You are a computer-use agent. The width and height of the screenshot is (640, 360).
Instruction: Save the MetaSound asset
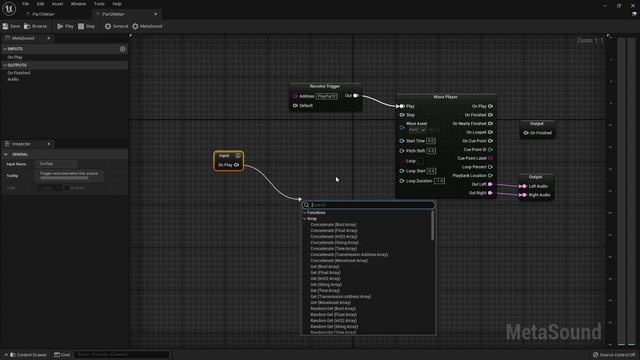tap(11, 26)
